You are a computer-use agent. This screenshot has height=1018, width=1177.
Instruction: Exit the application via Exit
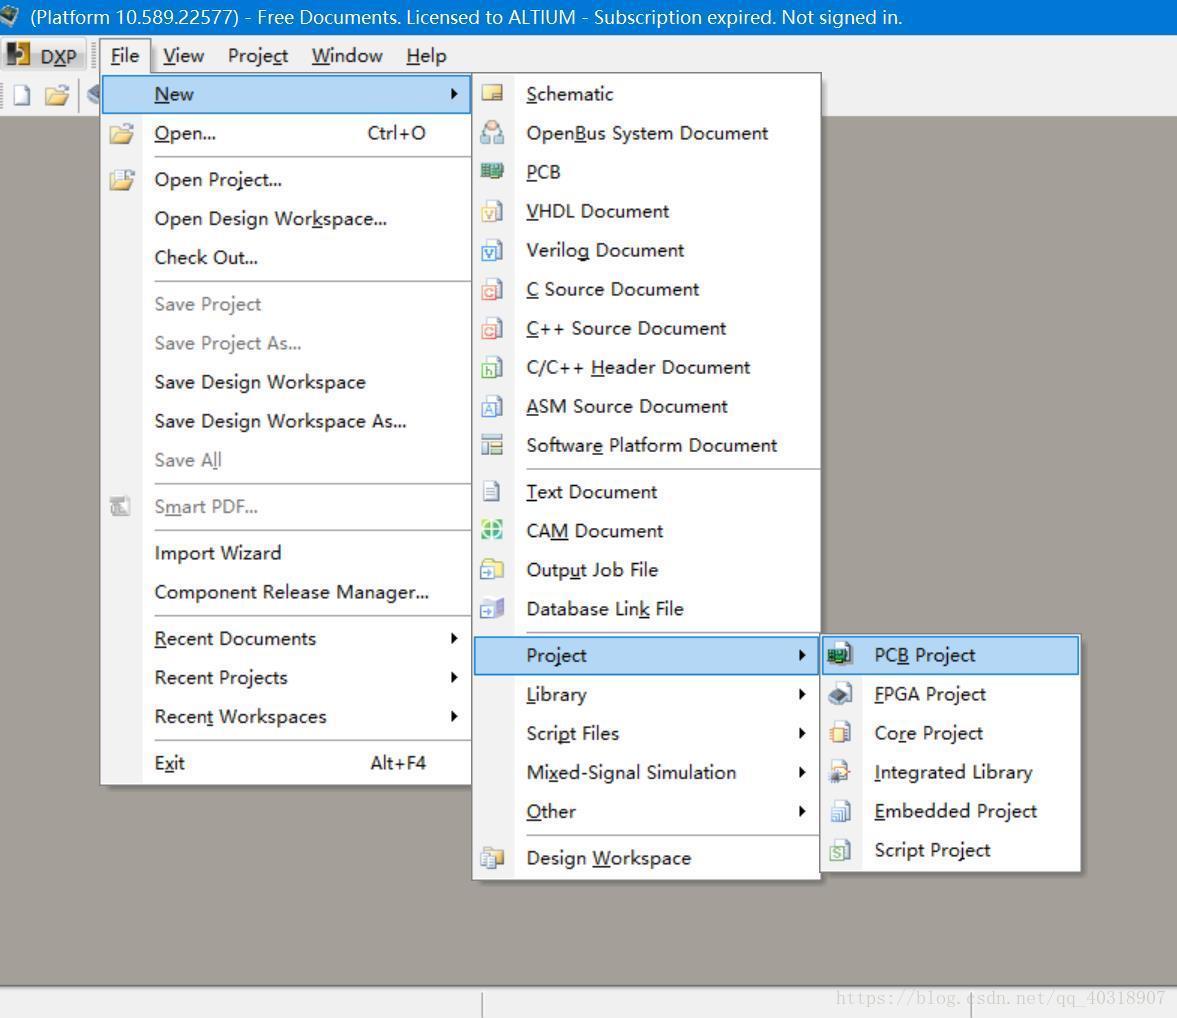coord(286,764)
